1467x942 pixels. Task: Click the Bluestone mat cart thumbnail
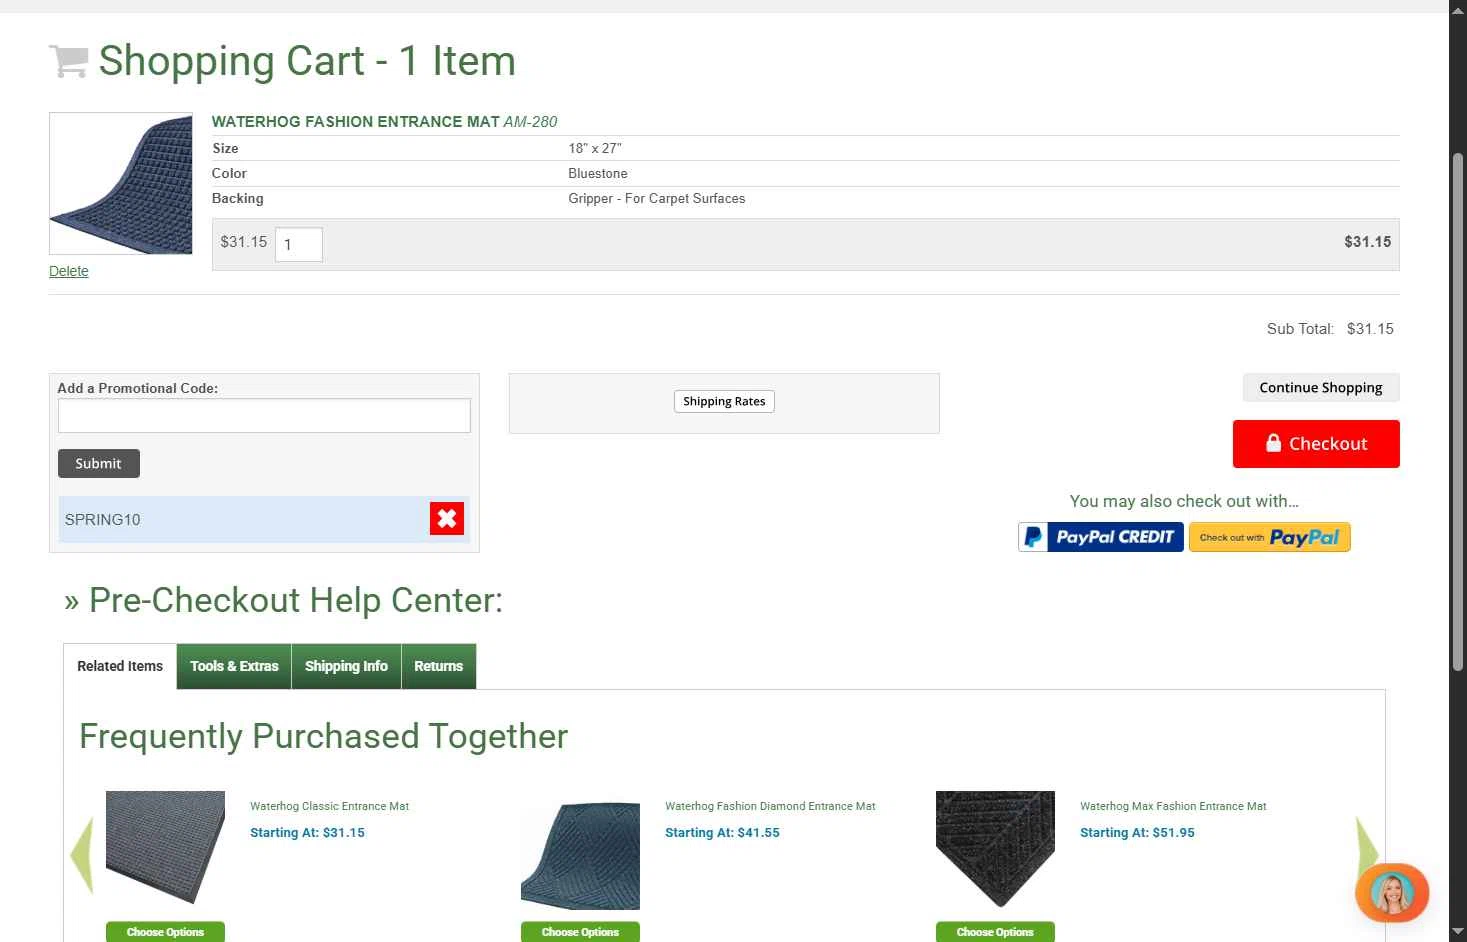coord(121,184)
